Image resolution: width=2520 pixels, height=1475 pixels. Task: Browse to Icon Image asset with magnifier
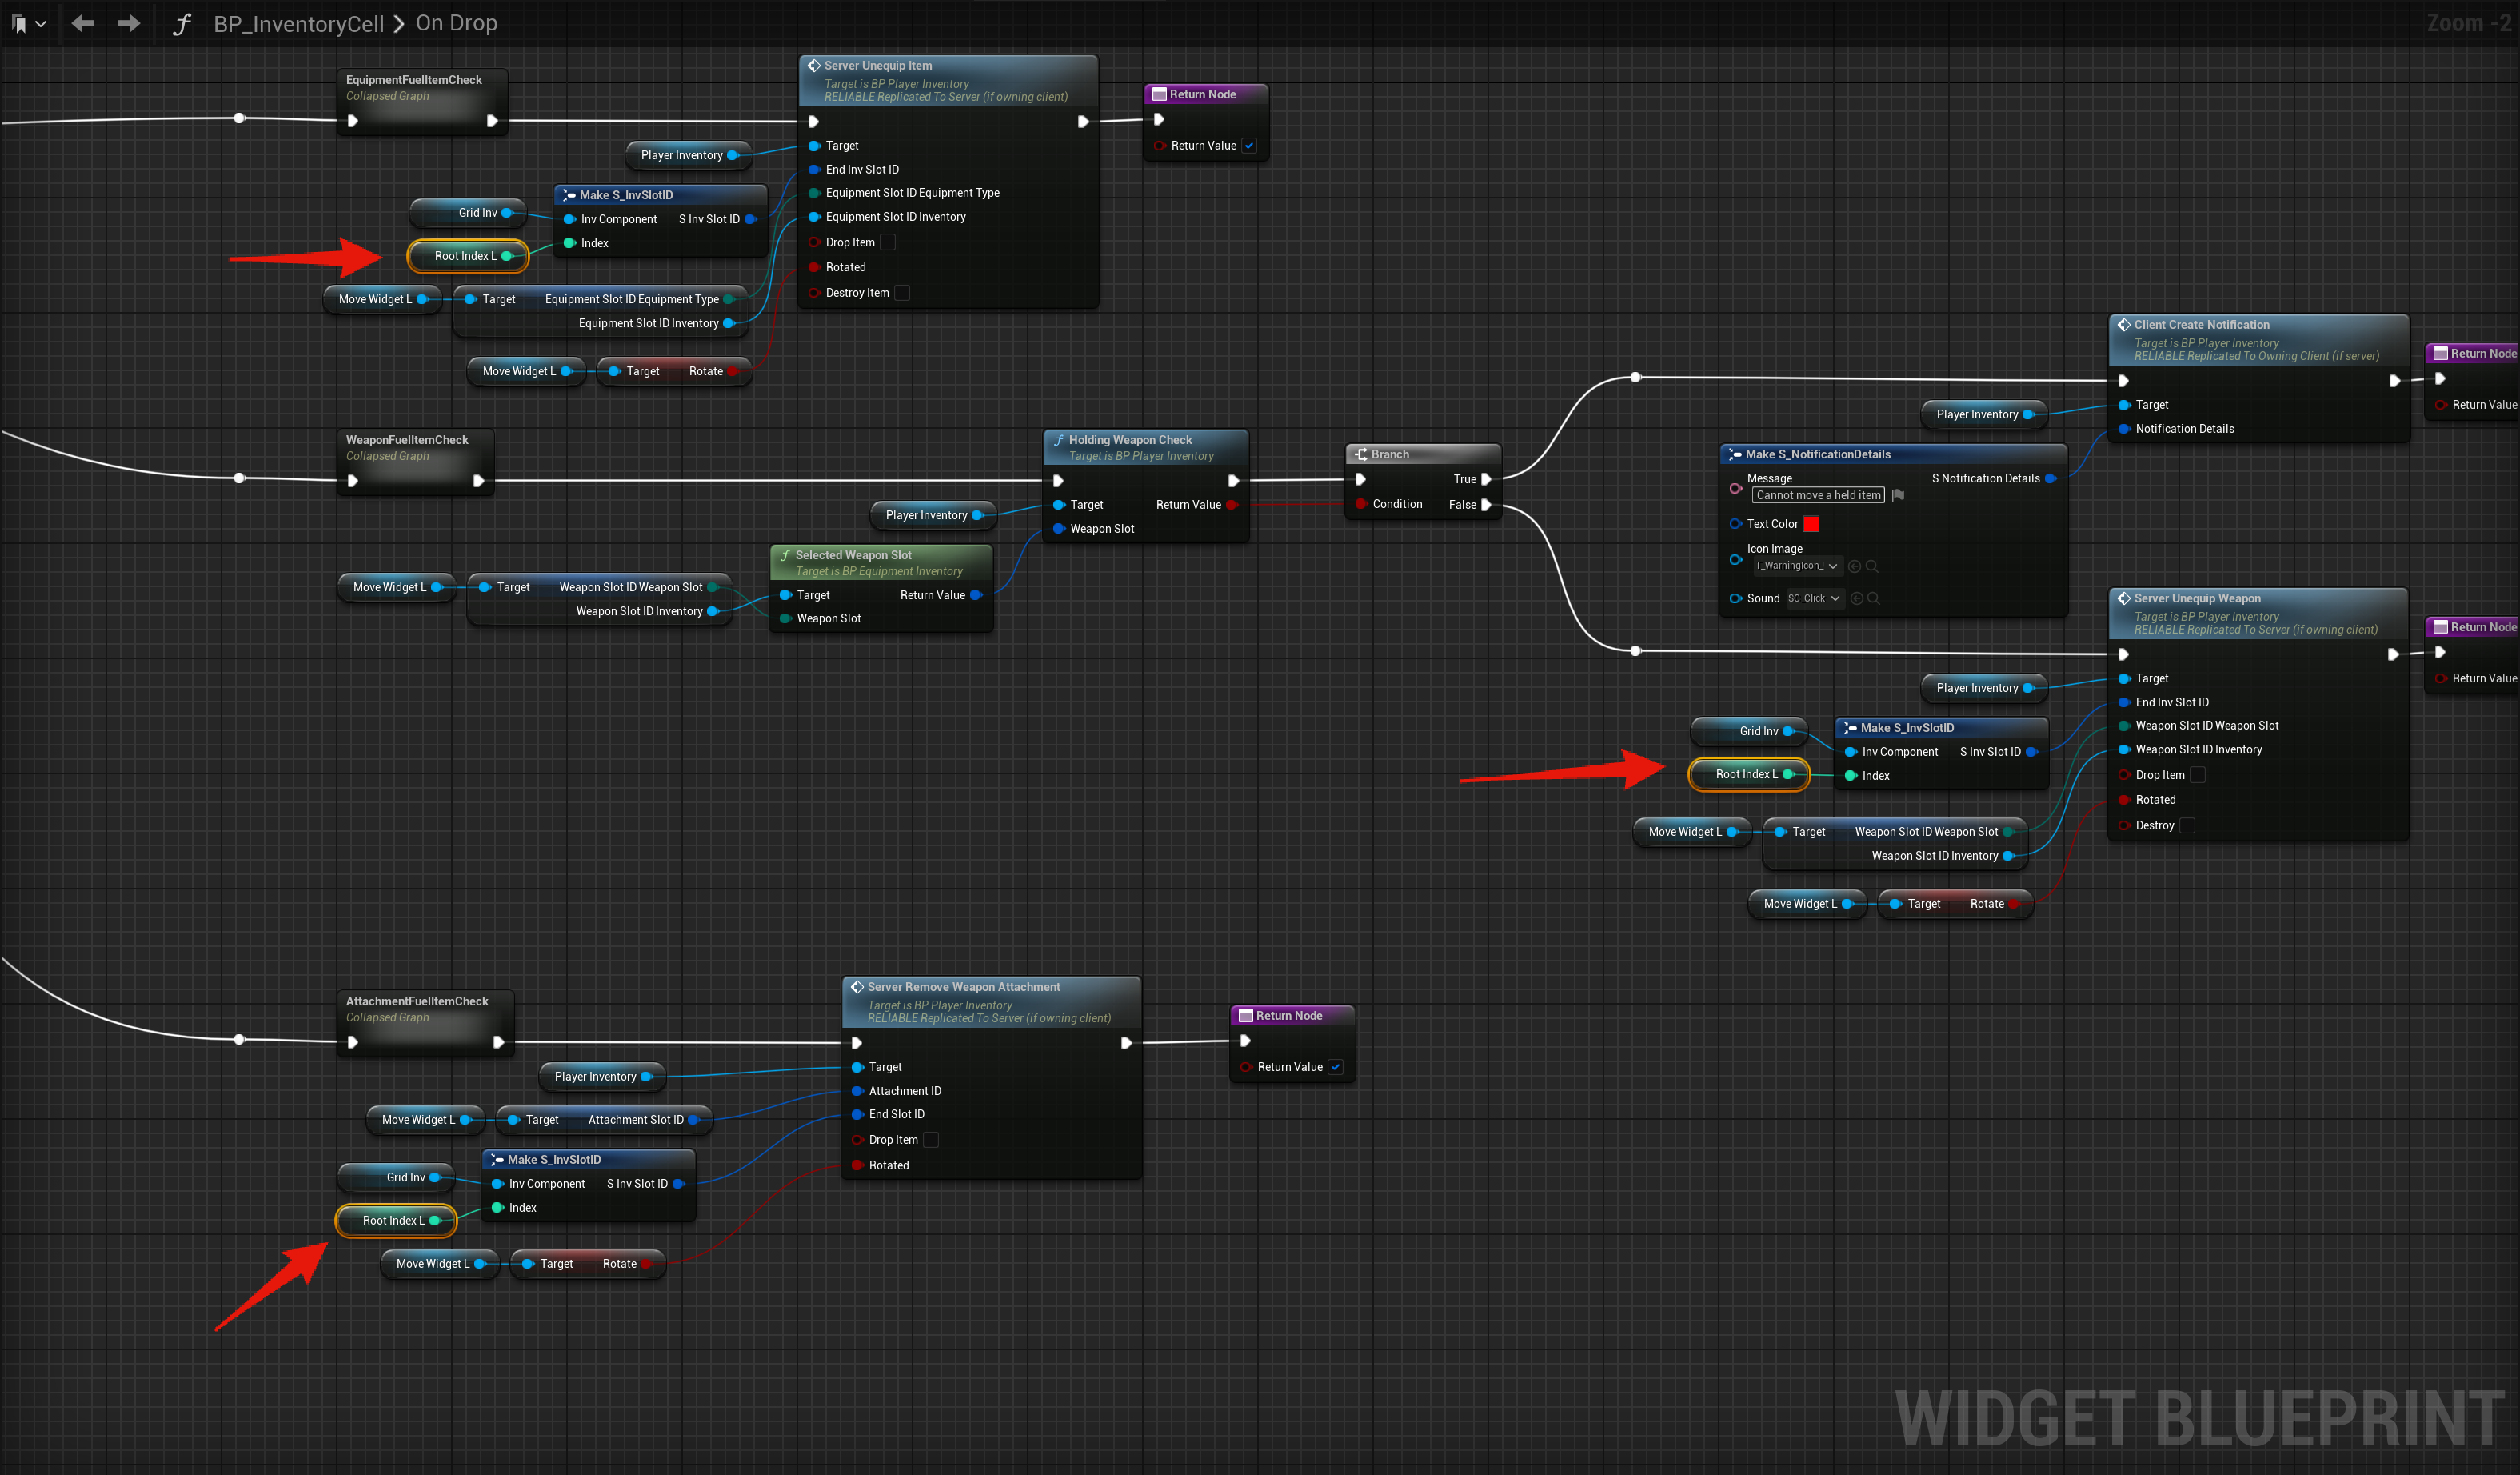(x=1872, y=566)
